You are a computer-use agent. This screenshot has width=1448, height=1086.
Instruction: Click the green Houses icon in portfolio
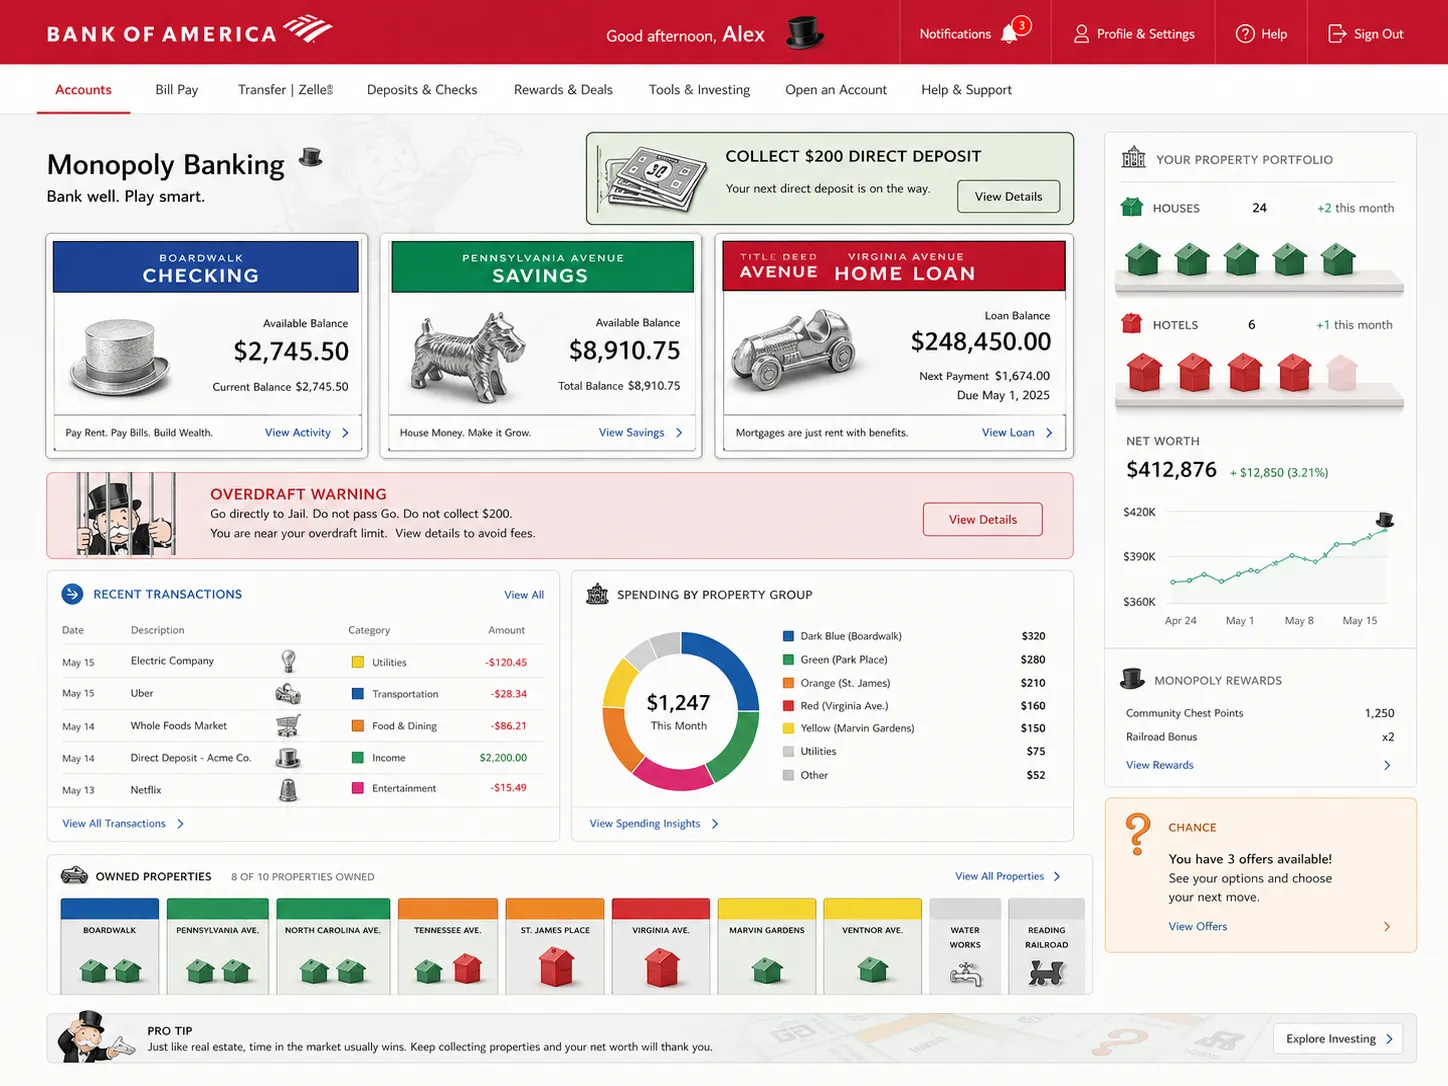pyautogui.click(x=1132, y=207)
